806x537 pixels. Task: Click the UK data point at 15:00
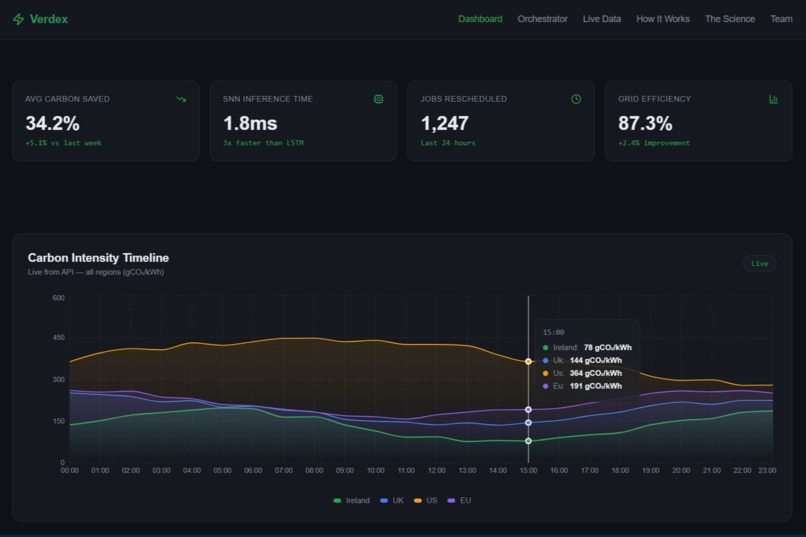coord(528,423)
